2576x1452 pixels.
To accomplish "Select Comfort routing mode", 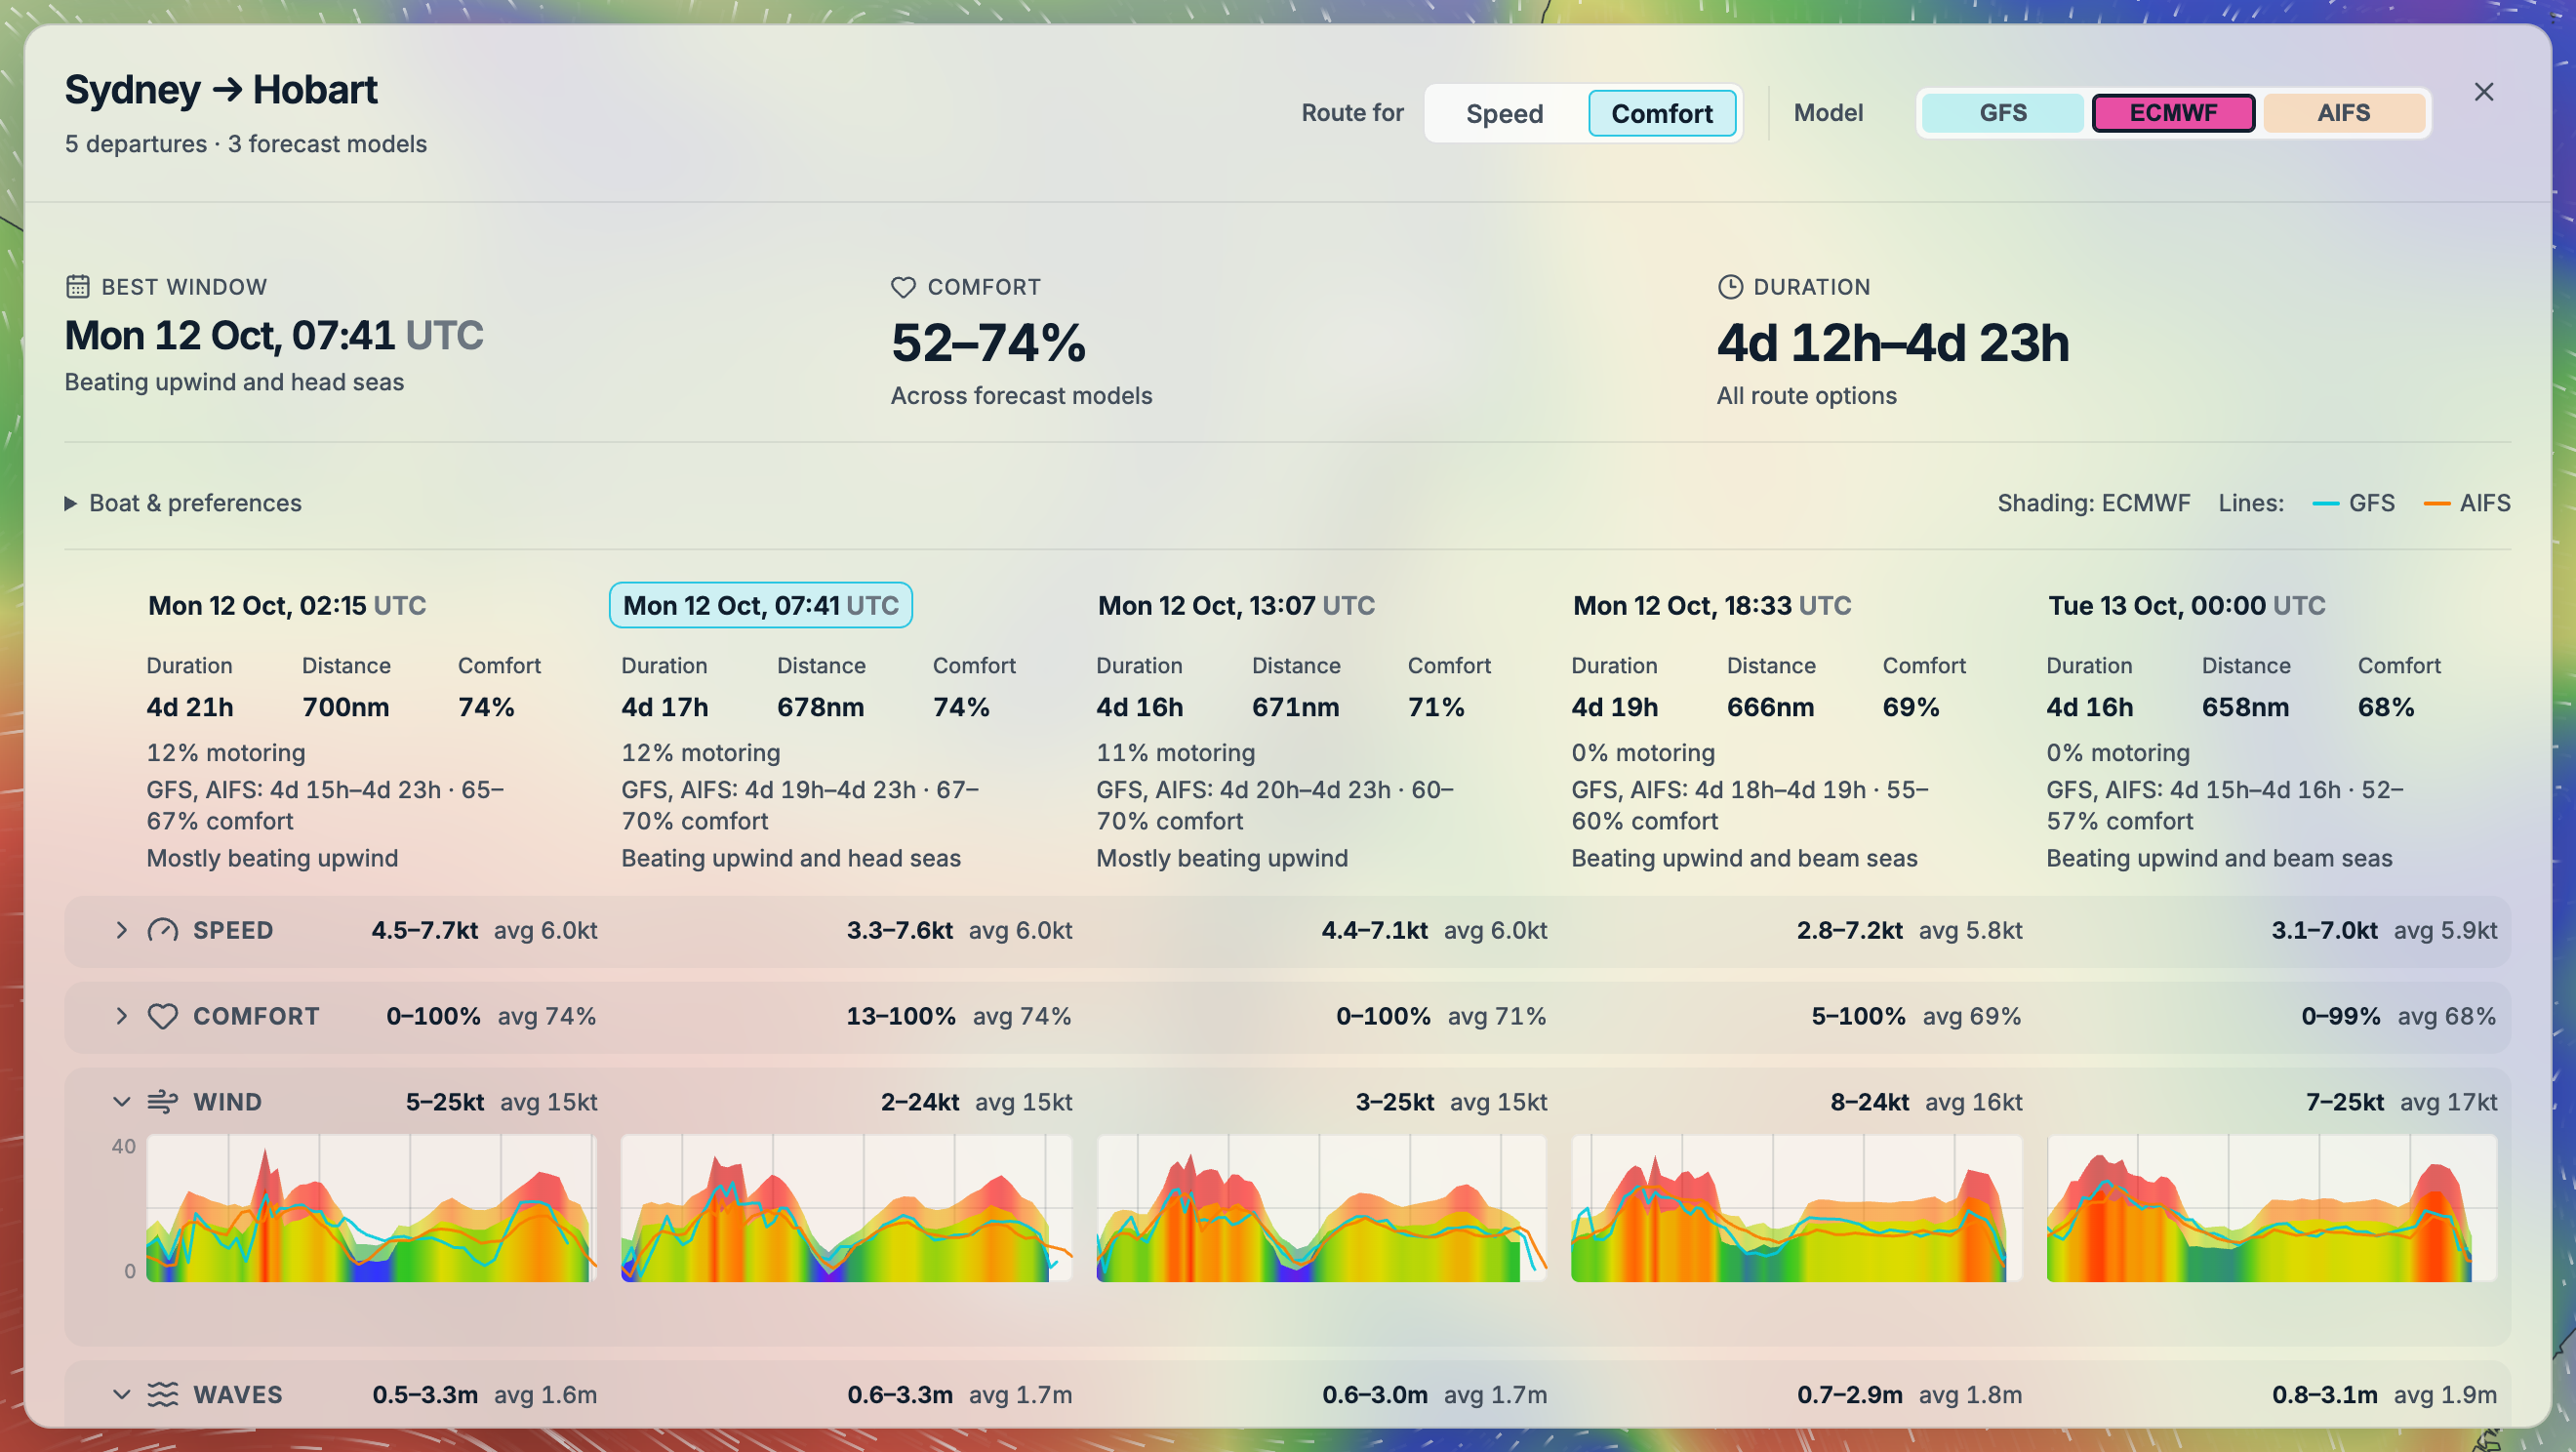I will pyautogui.click(x=1661, y=113).
